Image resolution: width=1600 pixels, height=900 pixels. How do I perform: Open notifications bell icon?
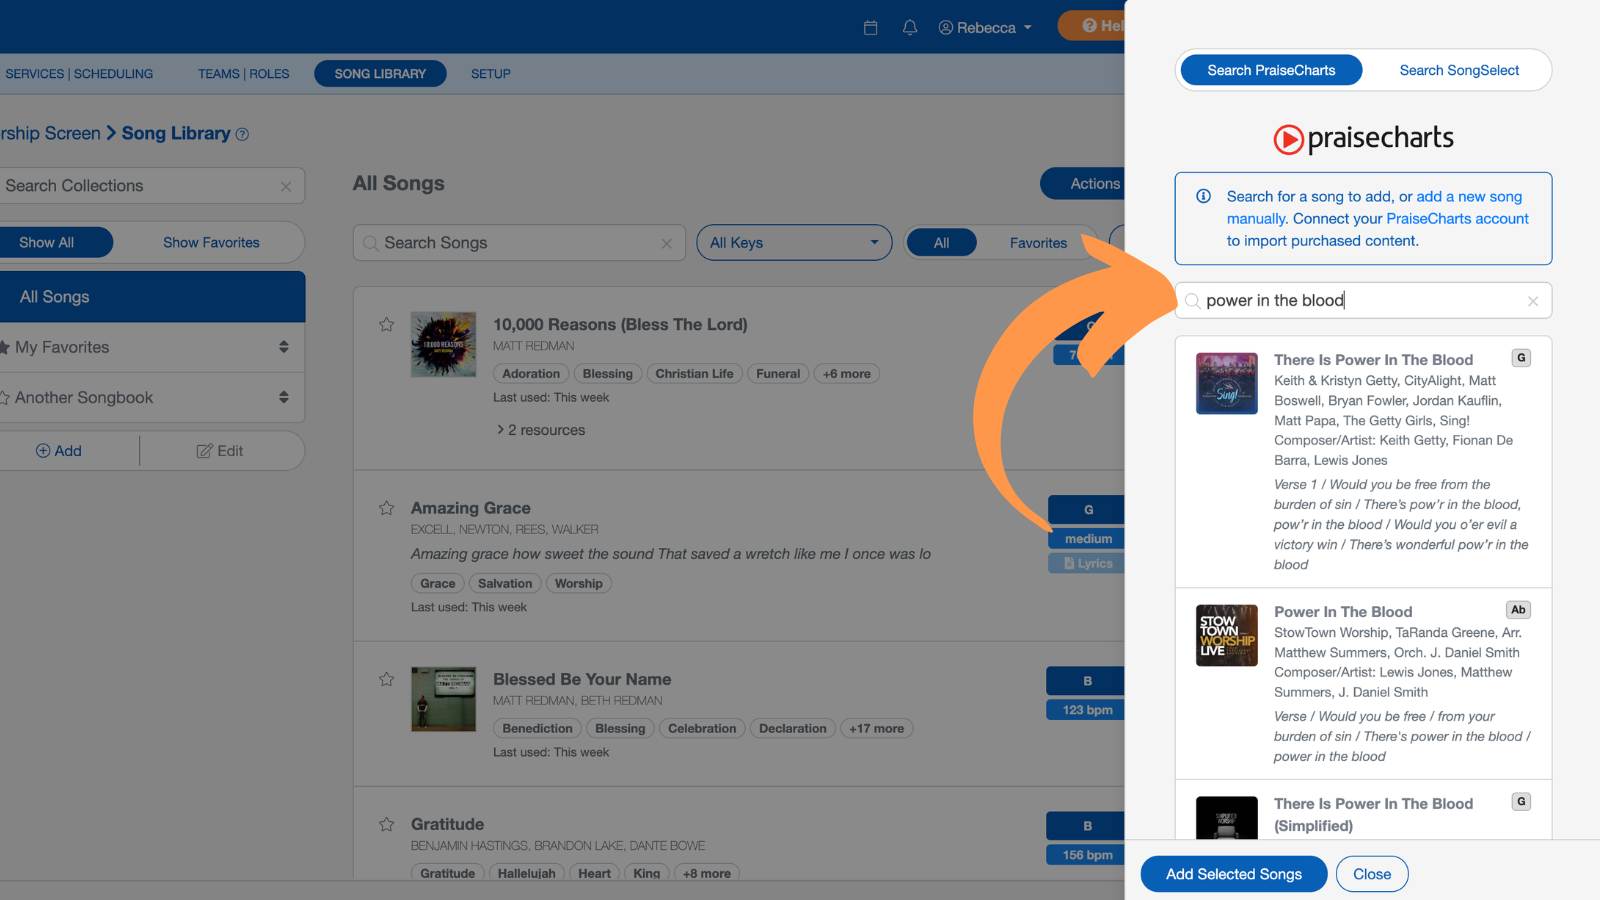[x=909, y=28]
